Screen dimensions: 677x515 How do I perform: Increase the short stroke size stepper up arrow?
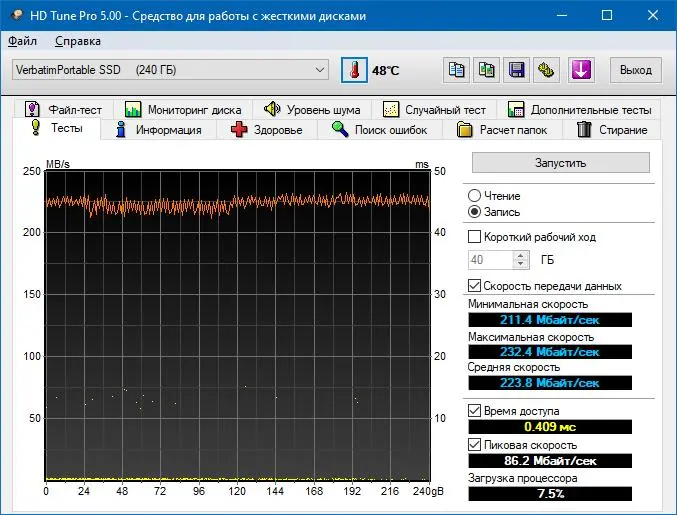521,255
